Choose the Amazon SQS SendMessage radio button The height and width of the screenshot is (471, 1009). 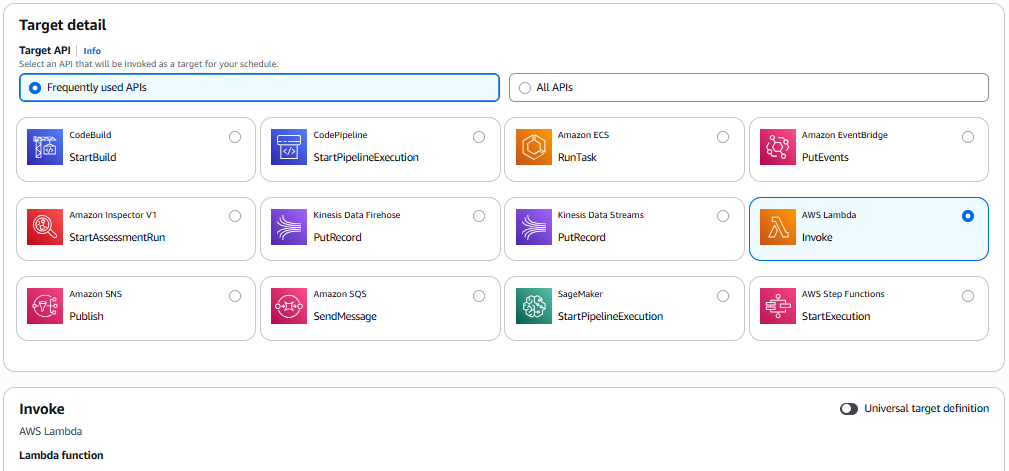[x=479, y=296]
